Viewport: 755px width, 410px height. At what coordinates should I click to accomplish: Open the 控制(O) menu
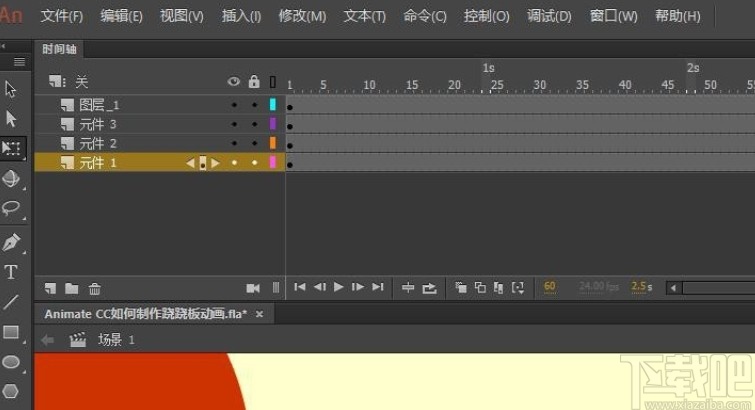486,16
